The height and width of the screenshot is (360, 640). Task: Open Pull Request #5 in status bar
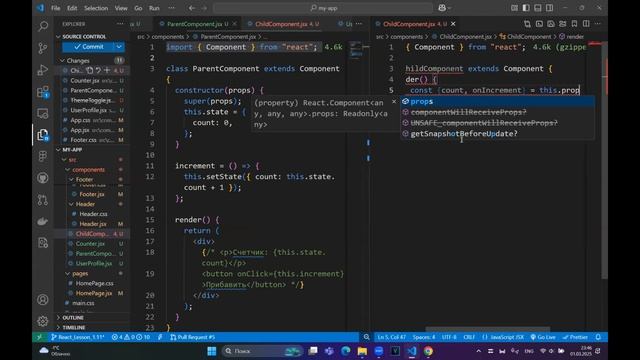click(x=192, y=337)
